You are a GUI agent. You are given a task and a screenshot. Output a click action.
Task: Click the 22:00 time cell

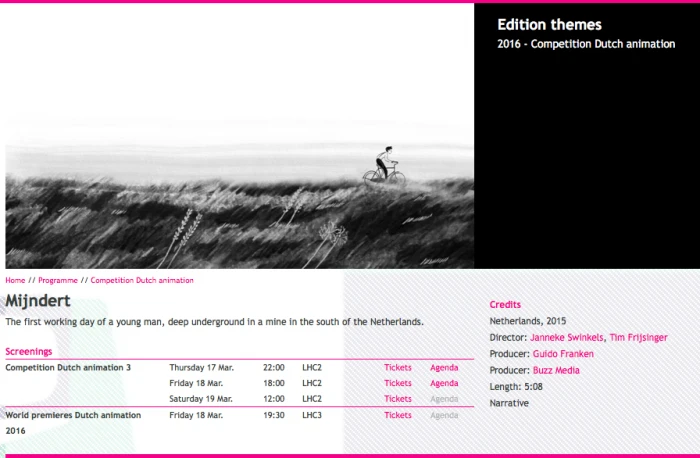274,367
